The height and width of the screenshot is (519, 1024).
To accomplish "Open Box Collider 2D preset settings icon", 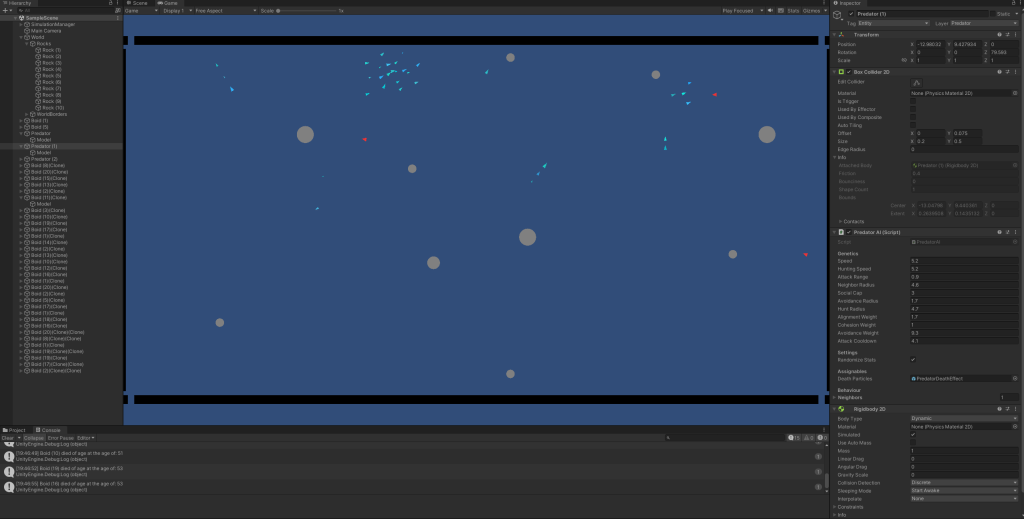I will click(1008, 72).
